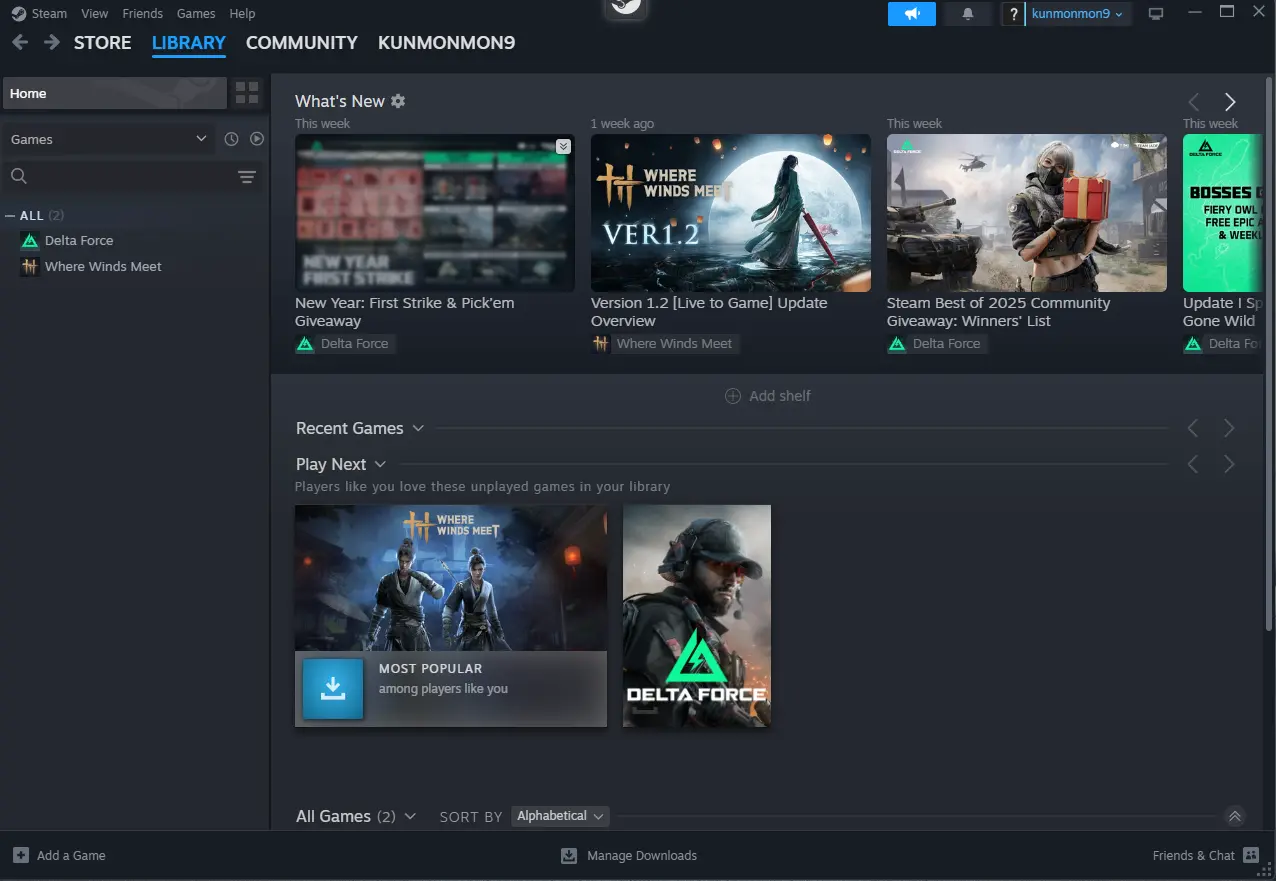Screen dimensions: 1276x881
Task: Click the question mark help icon
Action: (1014, 14)
